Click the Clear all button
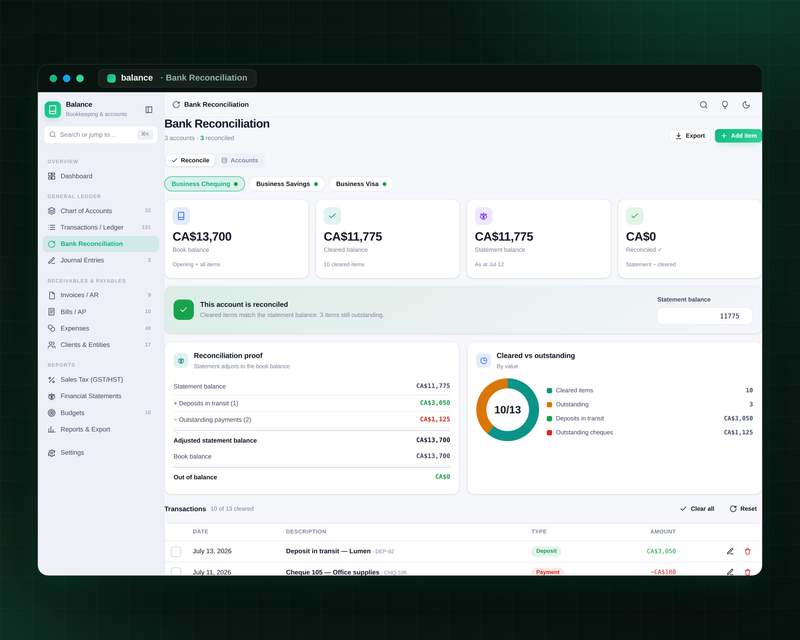 [697, 509]
